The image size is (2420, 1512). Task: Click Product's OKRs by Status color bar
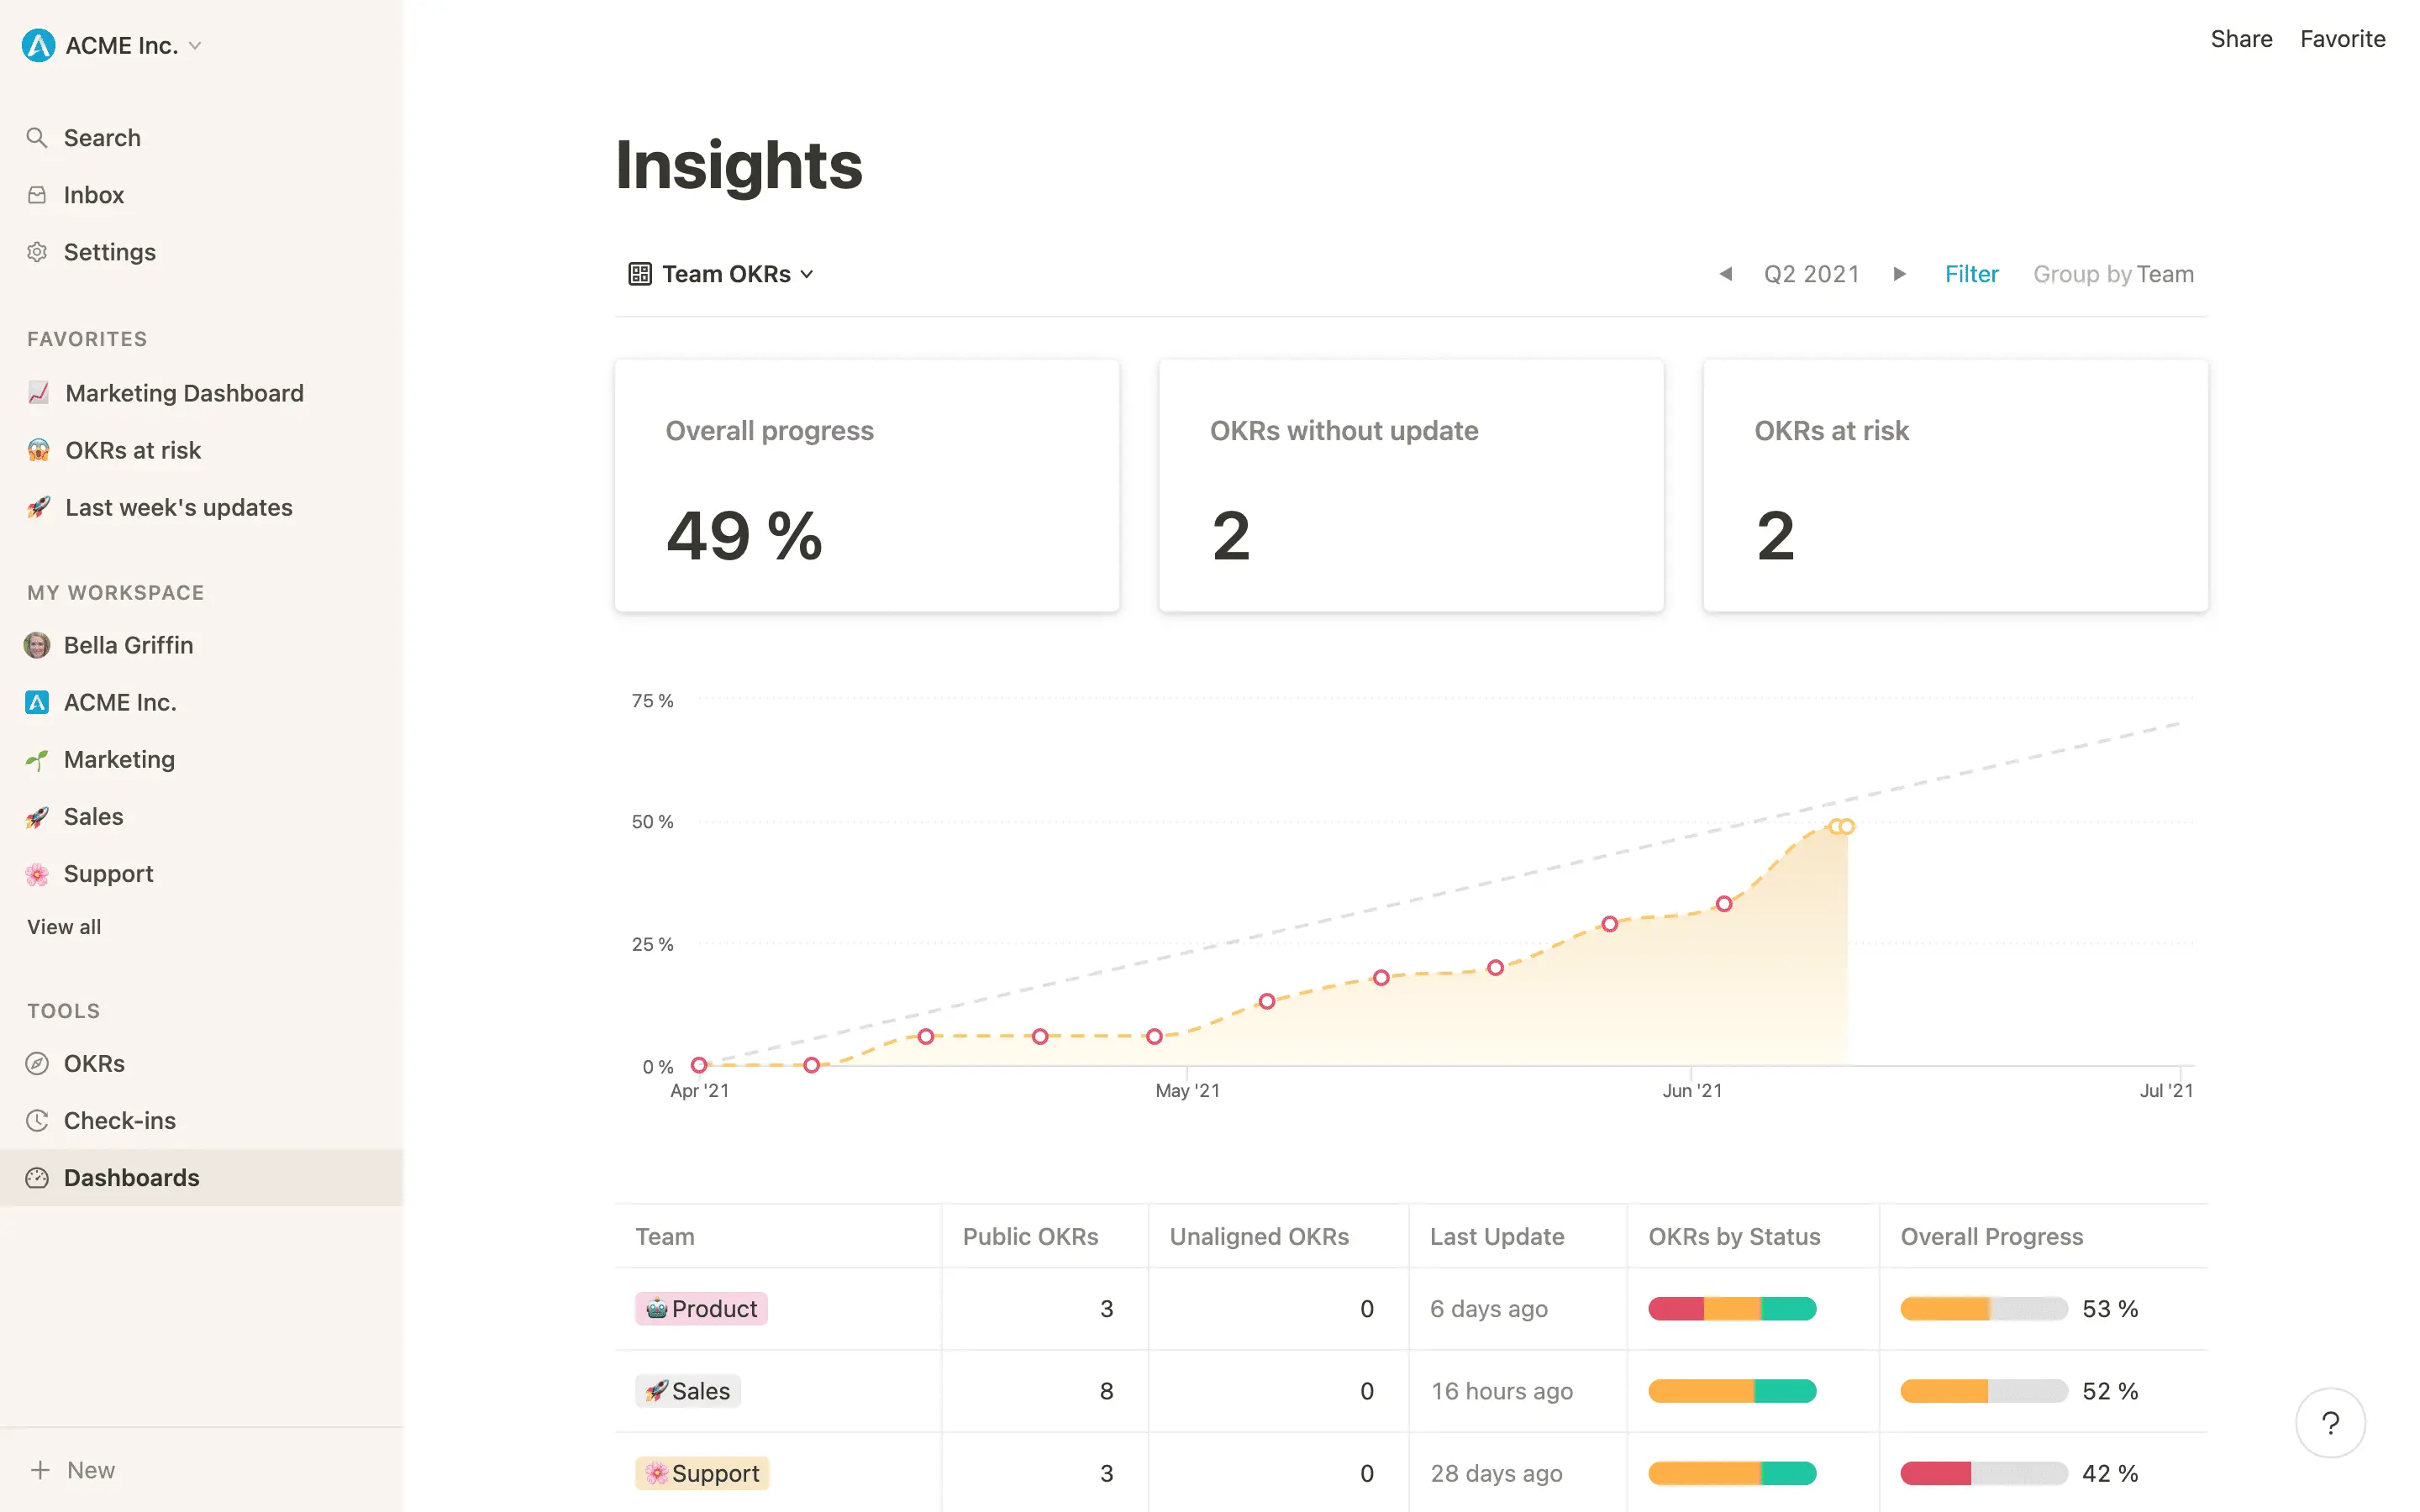[1732, 1309]
